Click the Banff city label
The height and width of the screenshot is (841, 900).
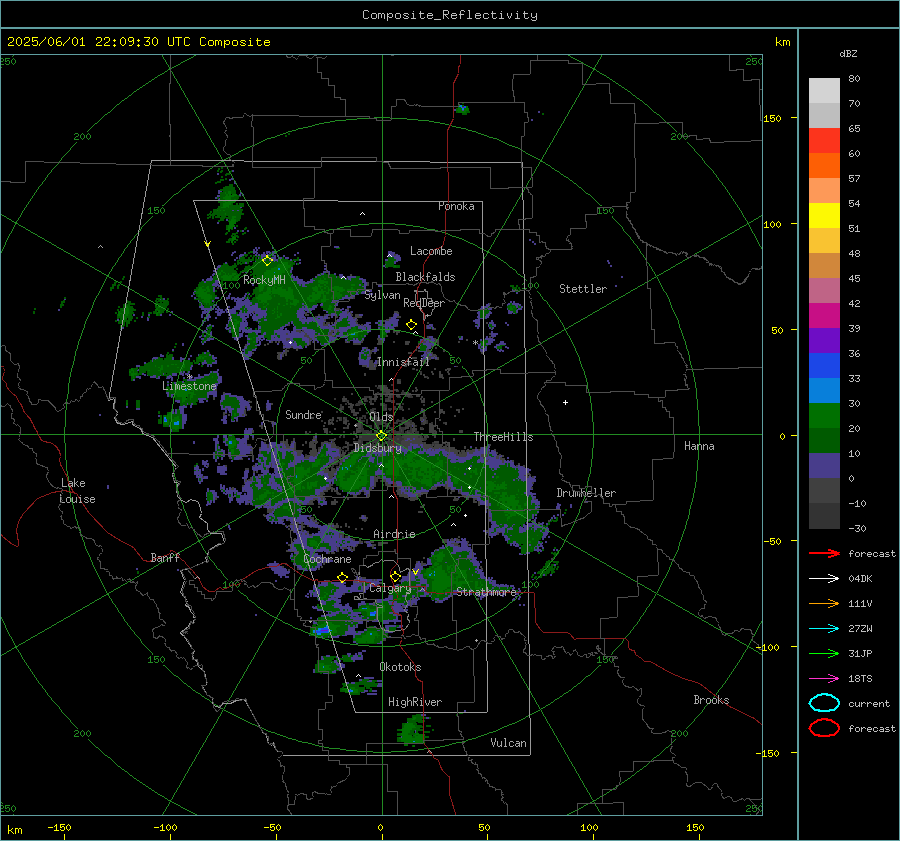point(165,557)
